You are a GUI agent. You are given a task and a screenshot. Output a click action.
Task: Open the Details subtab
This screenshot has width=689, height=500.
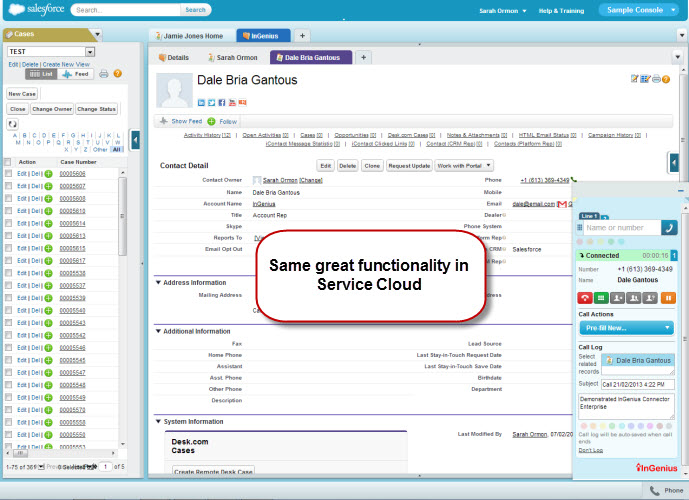click(x=174, y=58)
